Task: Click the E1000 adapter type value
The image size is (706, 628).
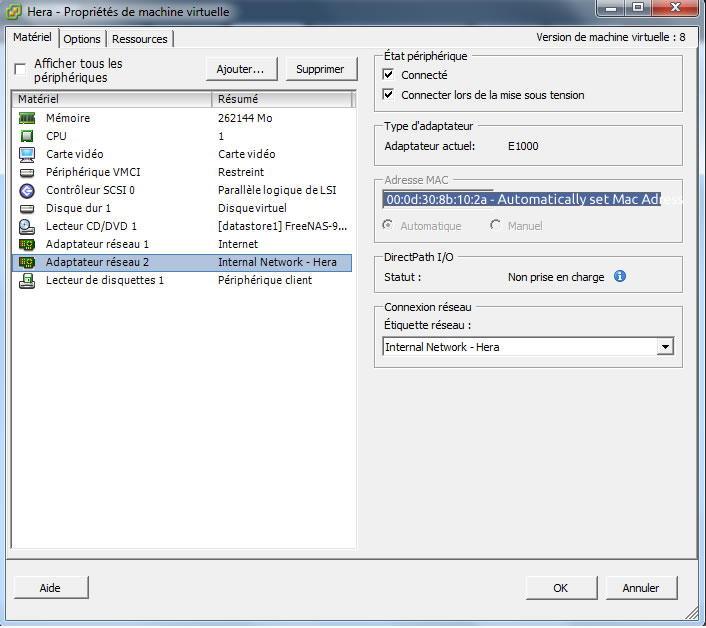Action: tap(523, 146)
